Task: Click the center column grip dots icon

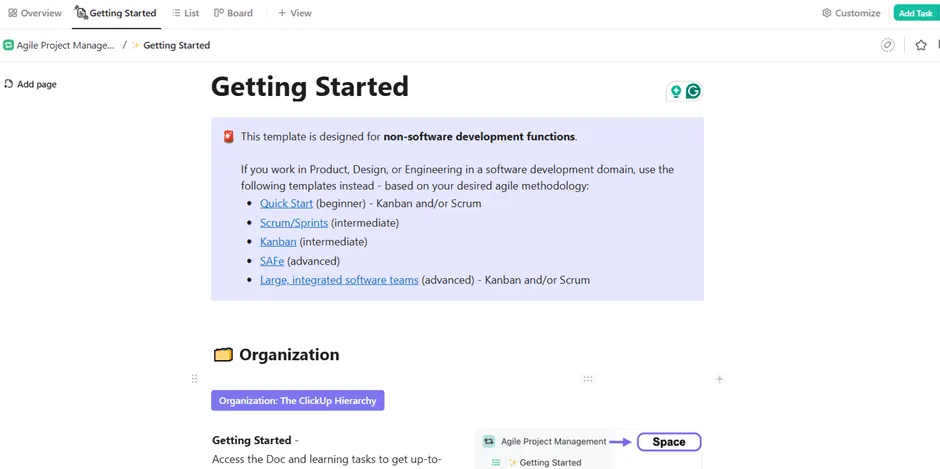Action: 588,378
